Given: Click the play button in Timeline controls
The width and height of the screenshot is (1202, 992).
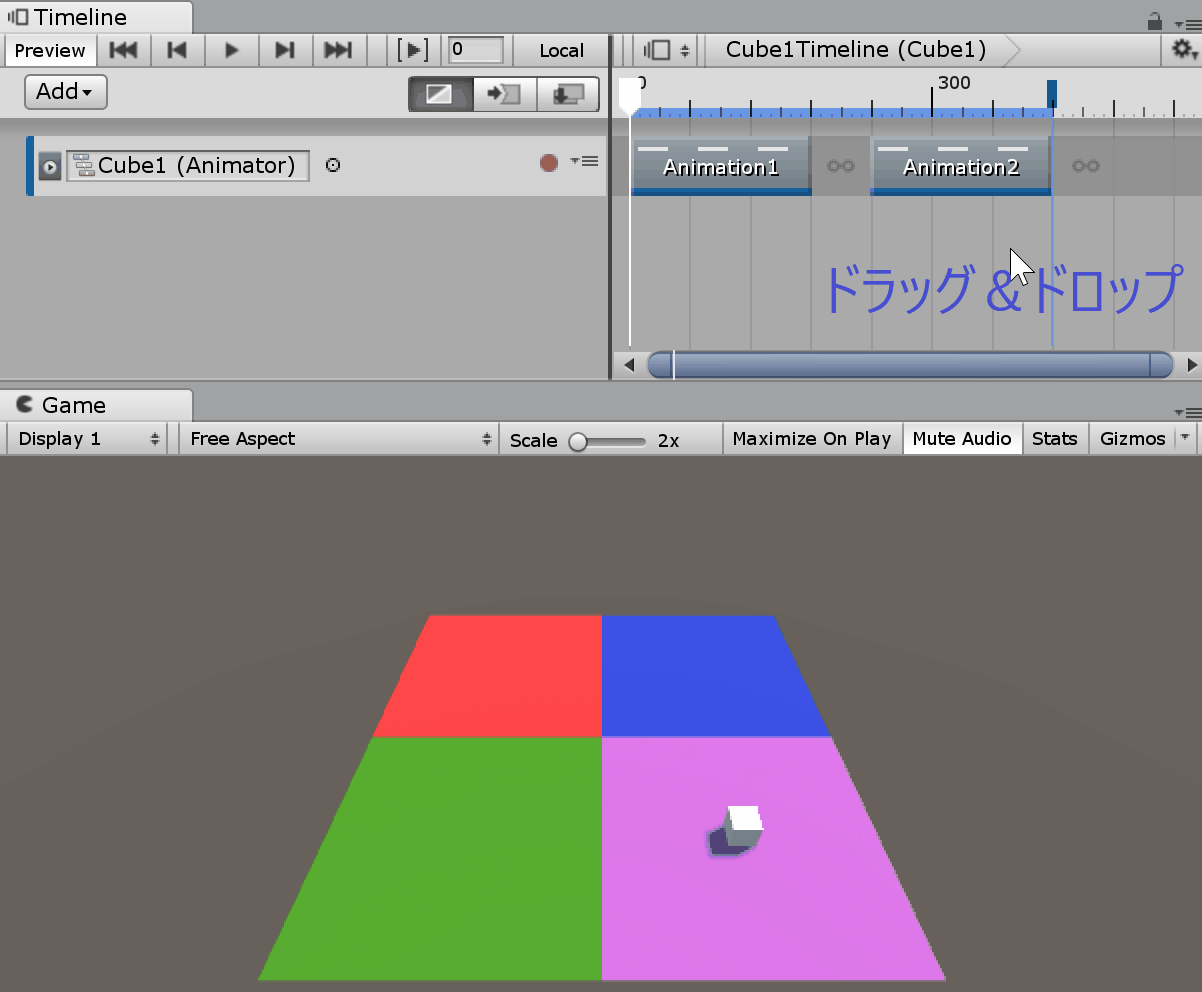Looking at the screenshot, I should click(x=231, y=50).
